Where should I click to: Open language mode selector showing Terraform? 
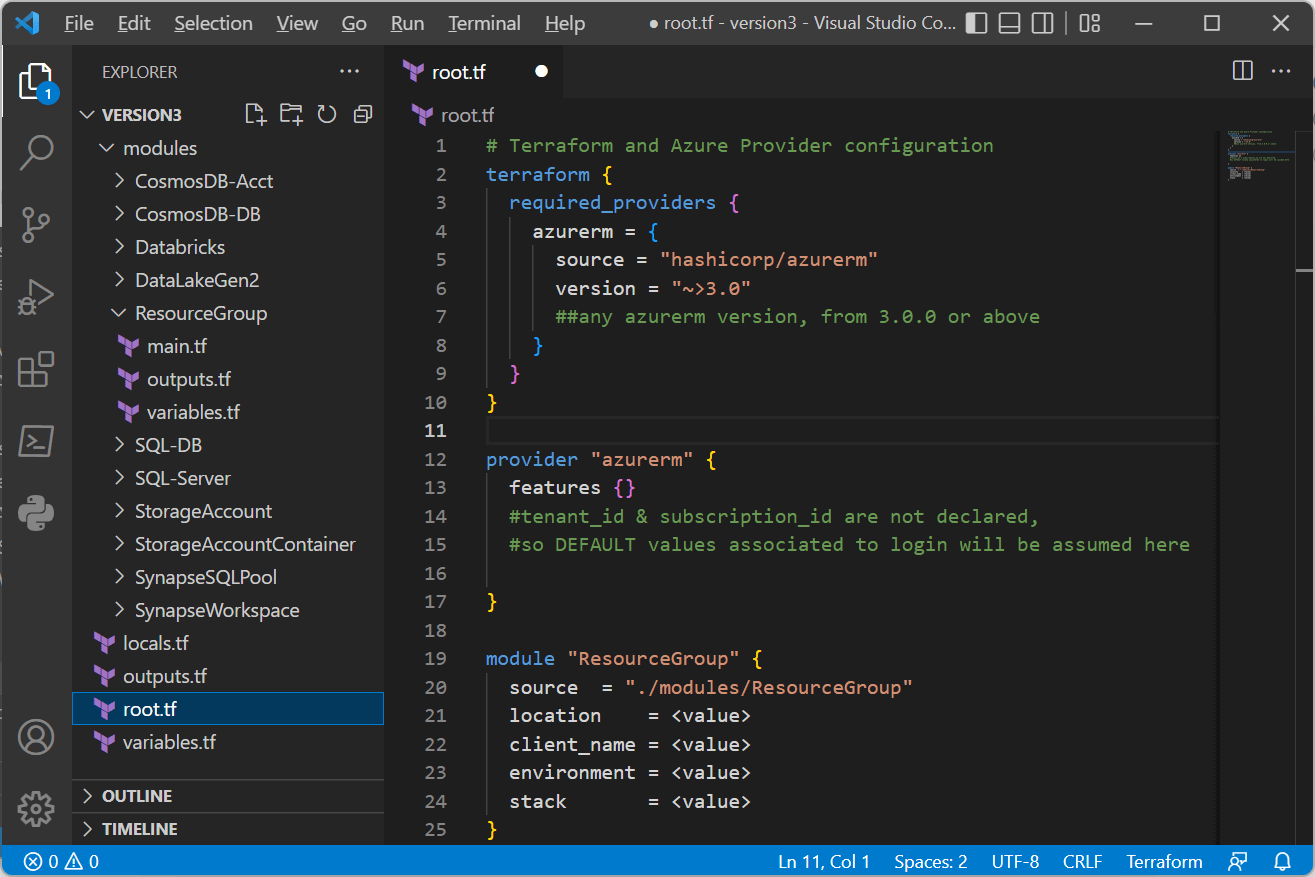click(x=1164, y=861)
